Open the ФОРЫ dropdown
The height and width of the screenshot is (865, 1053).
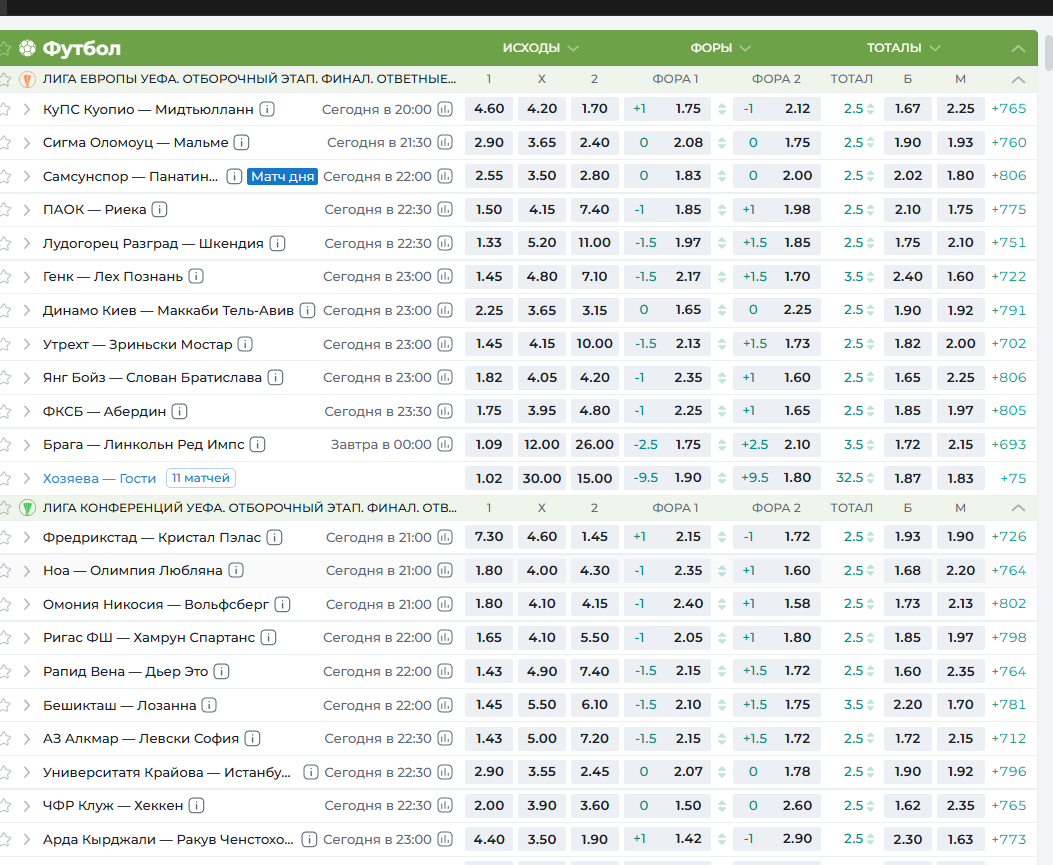coord(721,48)
